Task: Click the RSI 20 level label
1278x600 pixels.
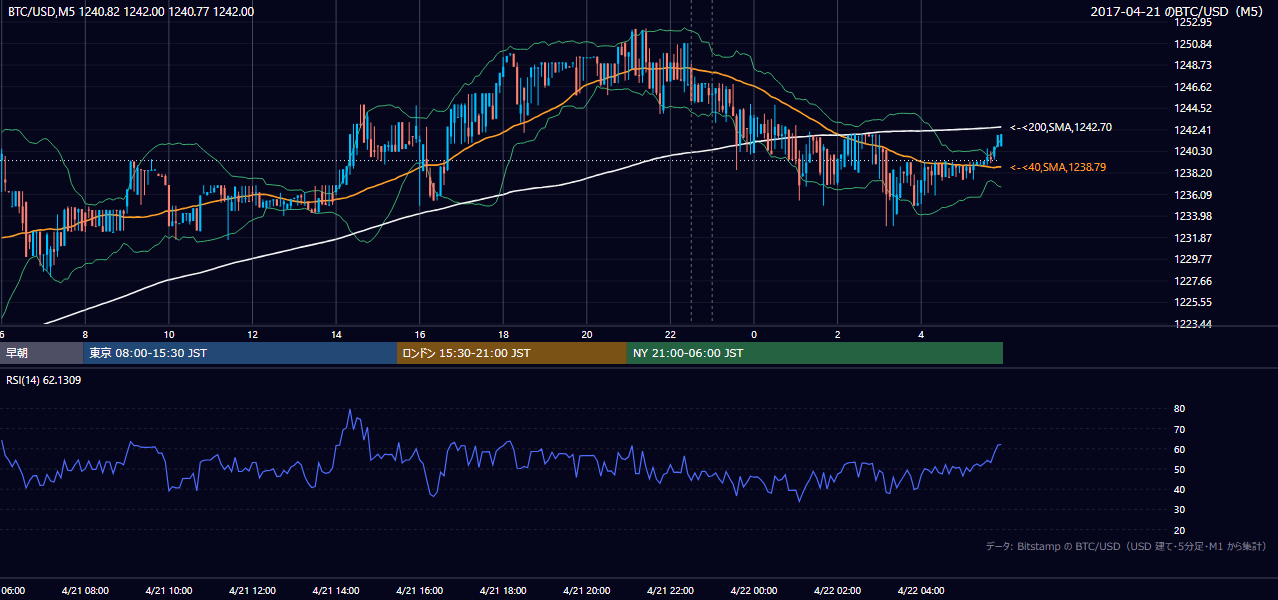Action: coord(1179,530)
